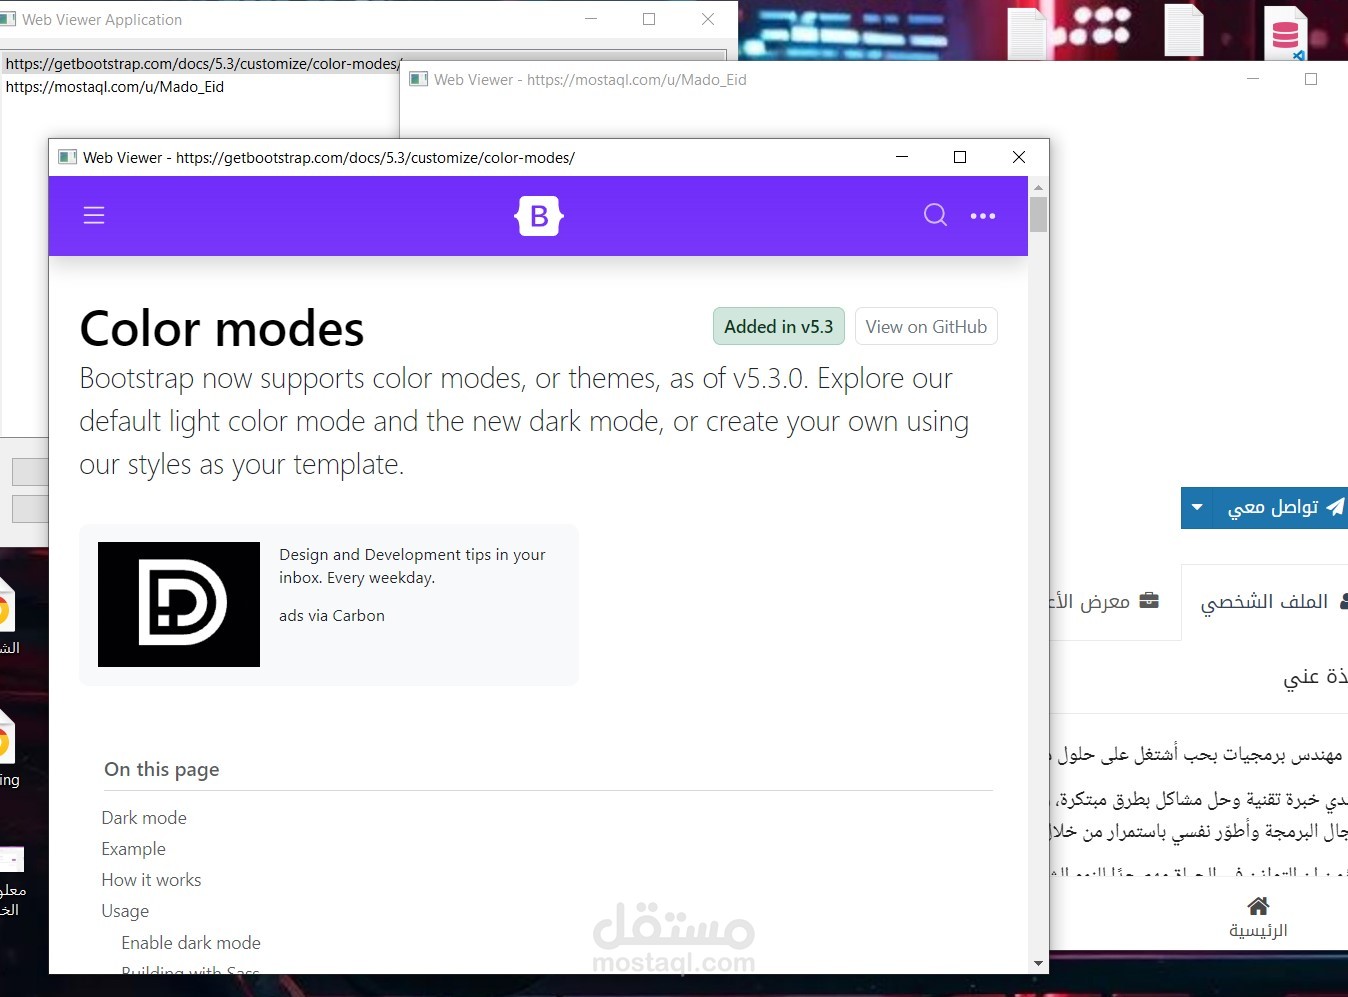Viewport: 1348px width, 997px height.
Task: Click the Added in v5.3 badge
Action: coord(779,326)
